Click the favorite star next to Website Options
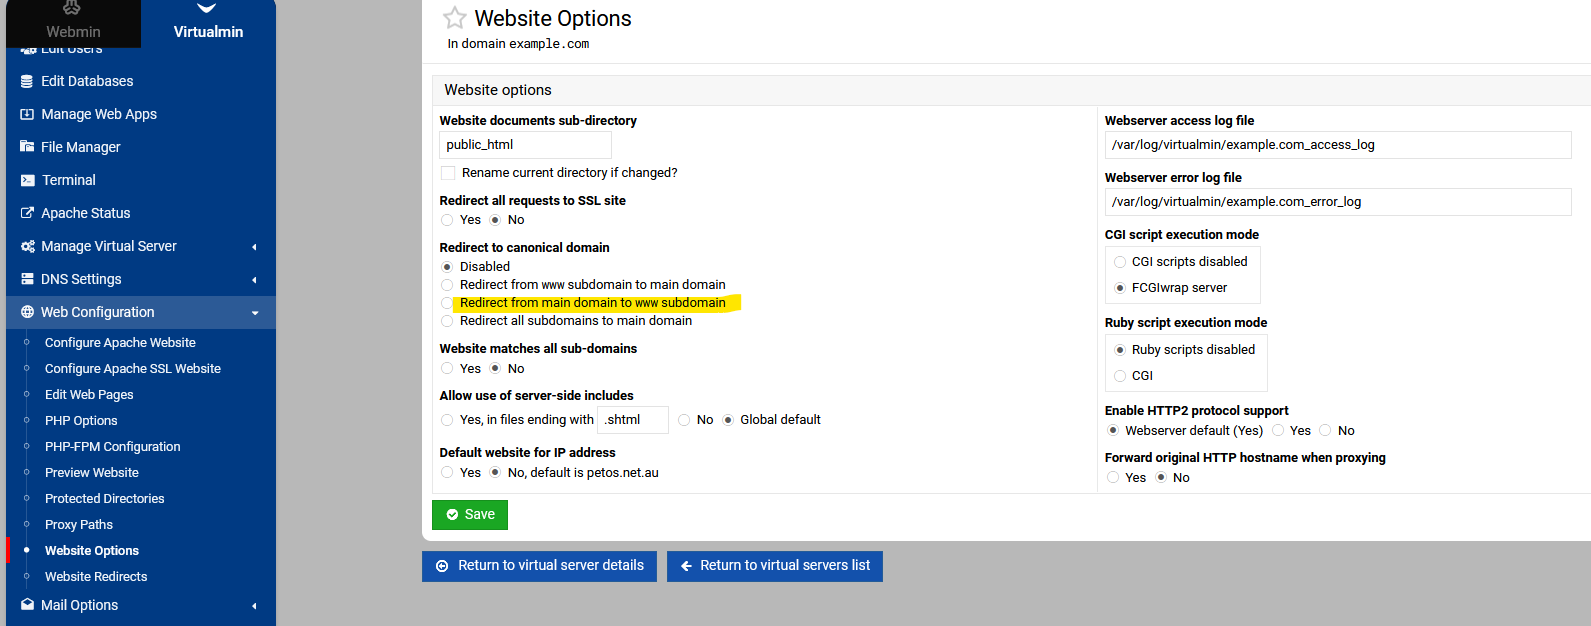 click(x=455, y=18)
